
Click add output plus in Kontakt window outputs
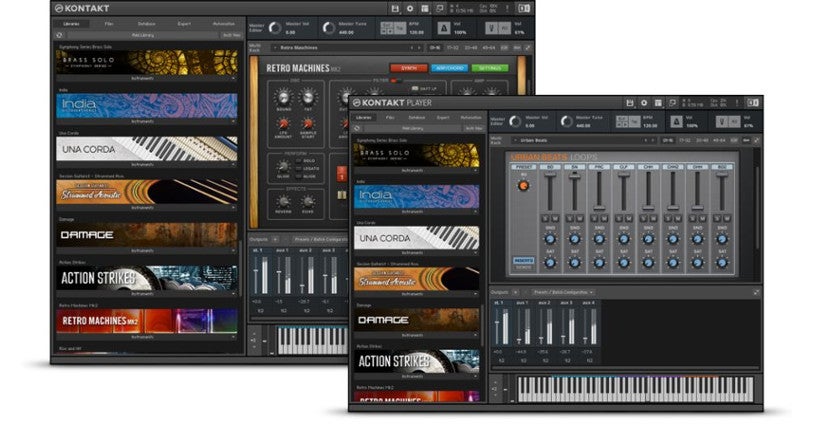pyautogui.click(x=275, y=239)
